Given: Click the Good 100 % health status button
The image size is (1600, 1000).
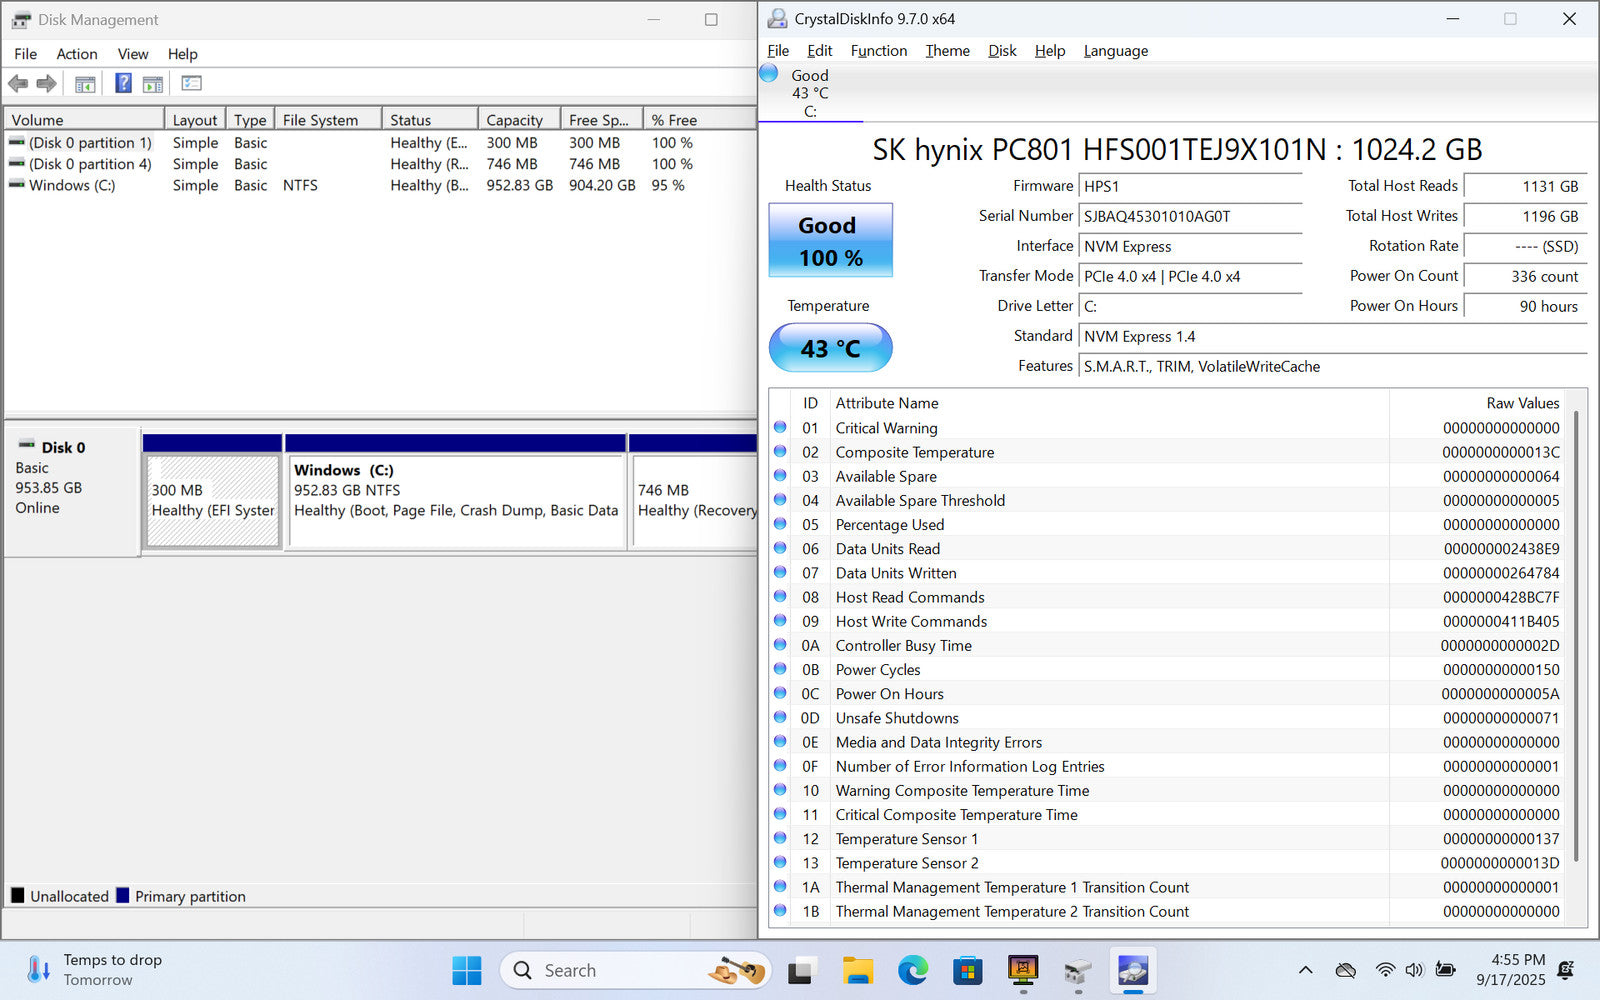Looking at the screenshot, I should [830, 241].
